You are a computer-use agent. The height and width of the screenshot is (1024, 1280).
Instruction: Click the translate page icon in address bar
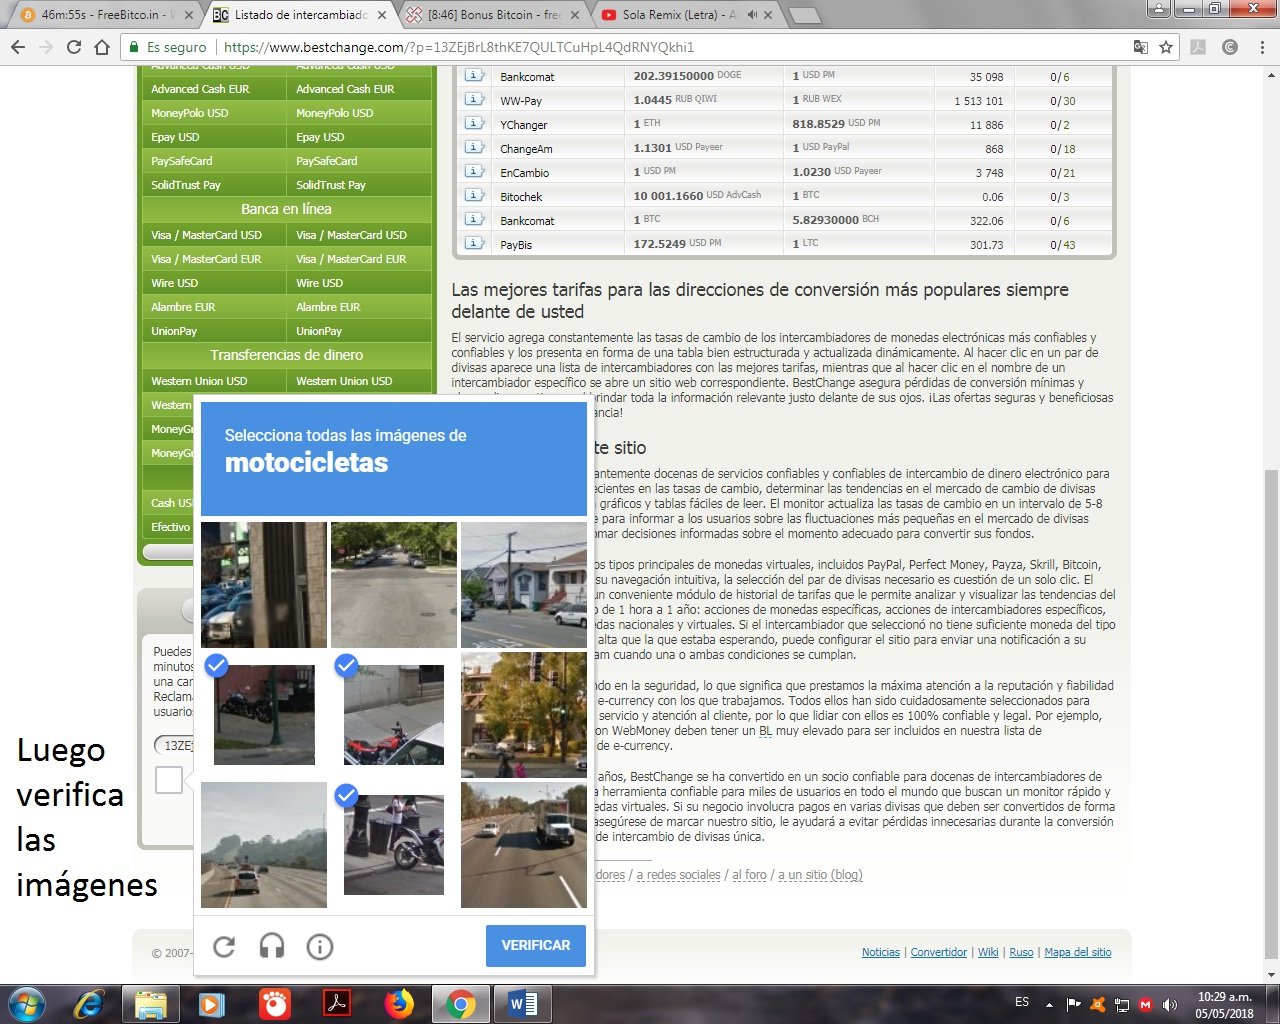[x=1141, y=47]
